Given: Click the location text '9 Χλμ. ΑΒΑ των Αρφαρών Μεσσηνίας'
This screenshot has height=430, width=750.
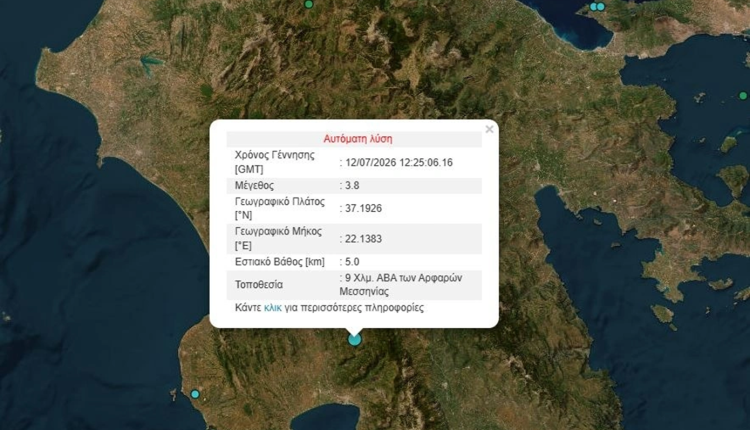Looking at the screenshot, I should pos(401,285).
